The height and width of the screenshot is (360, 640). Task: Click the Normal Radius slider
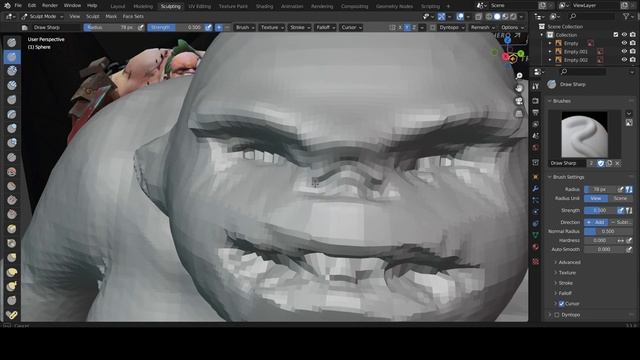[608, 231]
